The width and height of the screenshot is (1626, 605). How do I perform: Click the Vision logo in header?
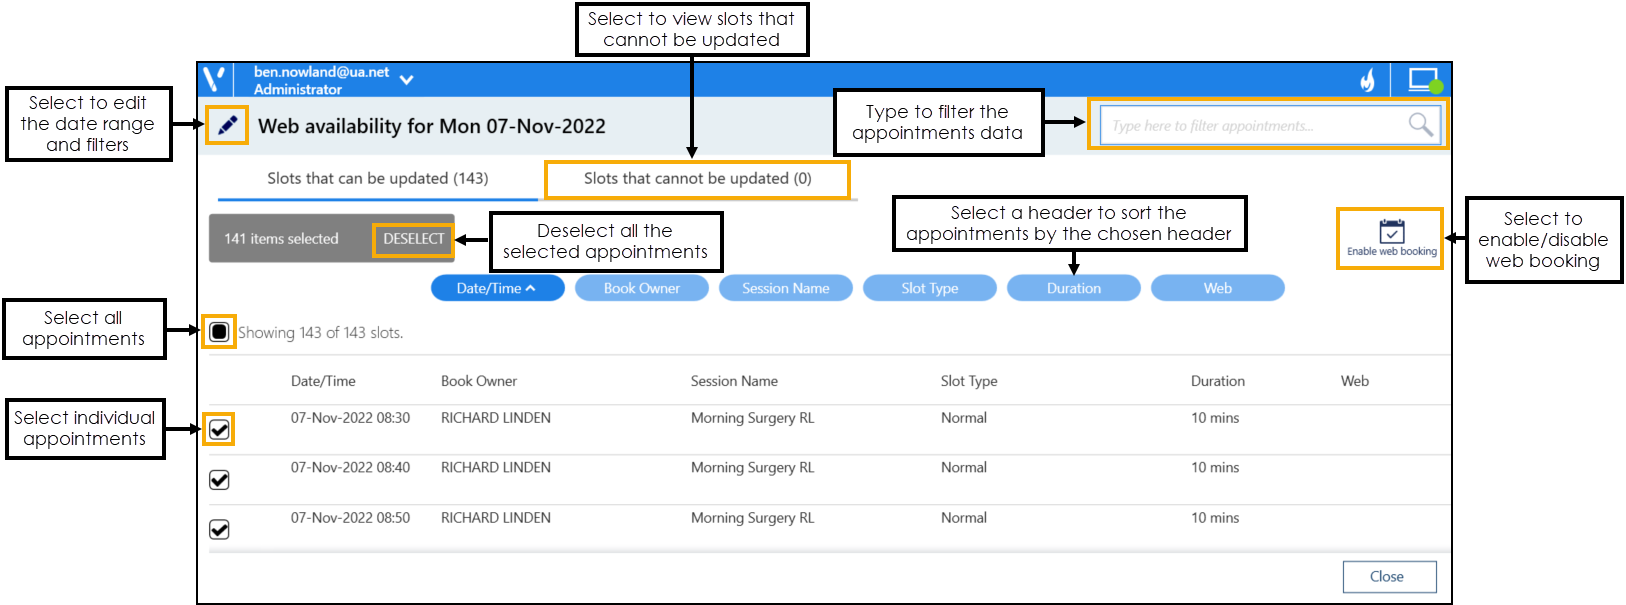pos(214,79)
